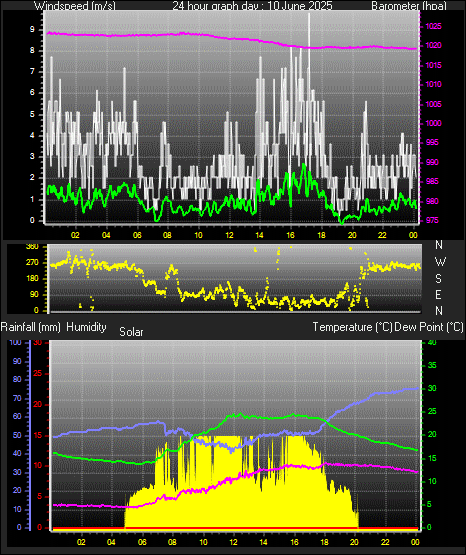Click the 1025 value on barometer axis
Screen dimensions: 466x555
pyautogui.click(x=433, y=27)
